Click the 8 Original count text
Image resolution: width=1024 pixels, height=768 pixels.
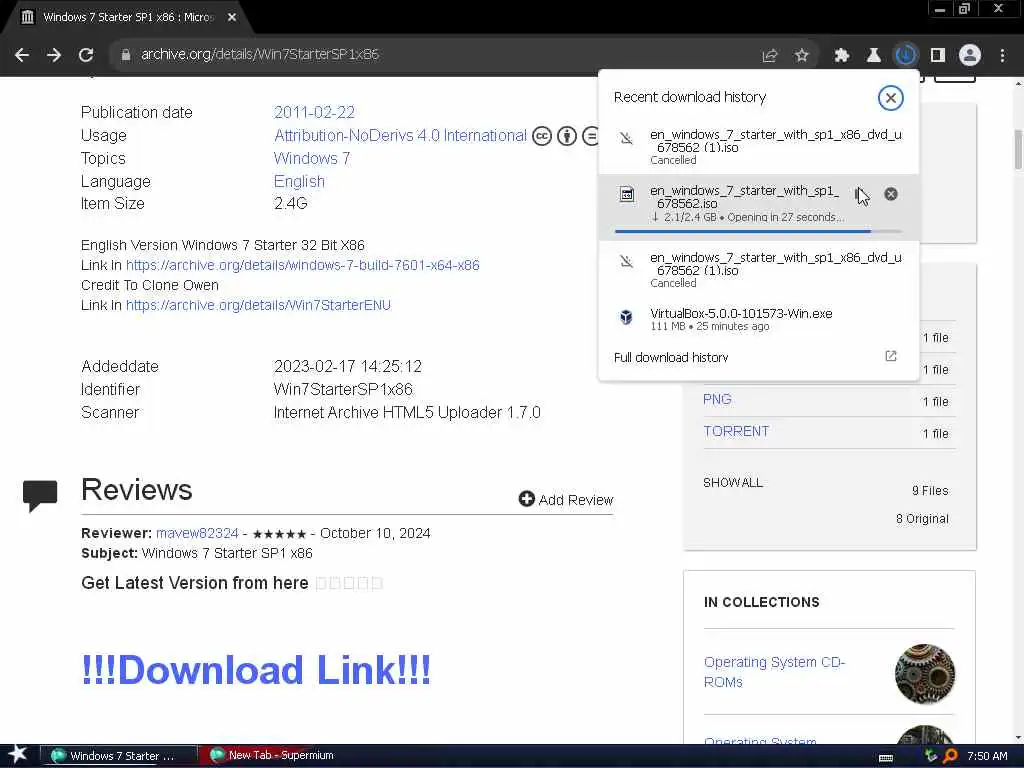[922, 519]
